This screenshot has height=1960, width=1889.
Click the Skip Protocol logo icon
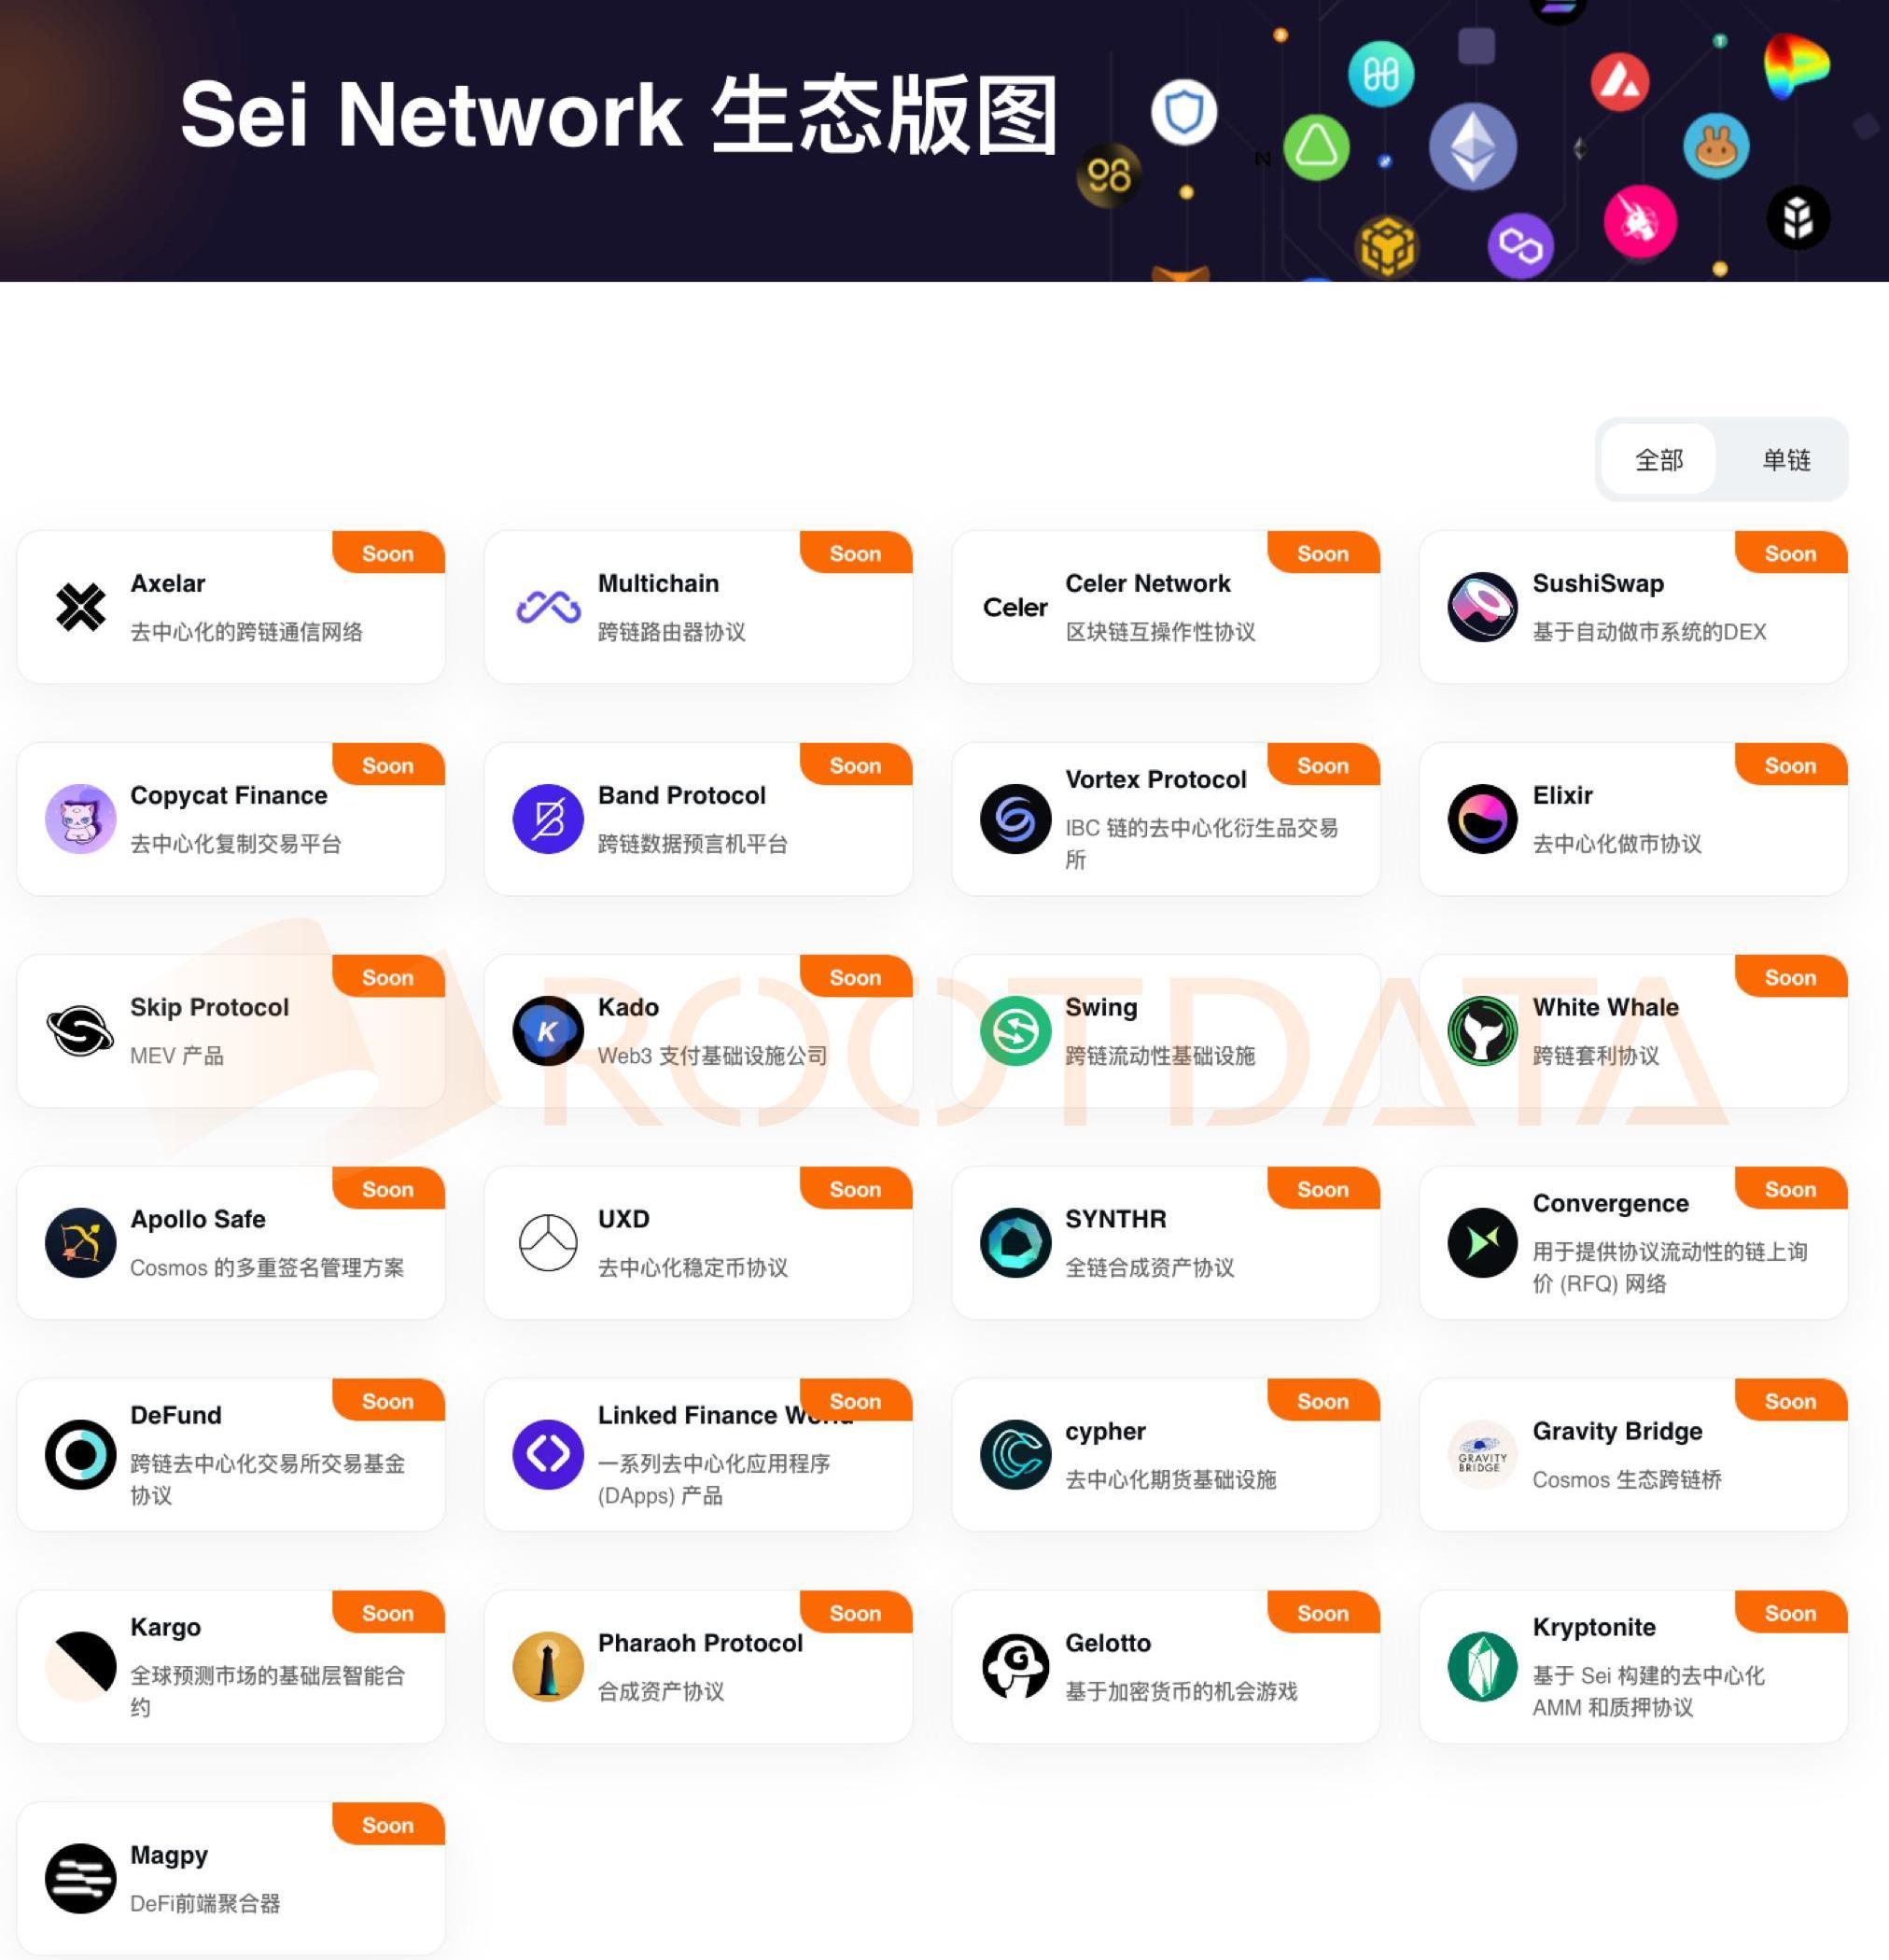pos(80,1031)
